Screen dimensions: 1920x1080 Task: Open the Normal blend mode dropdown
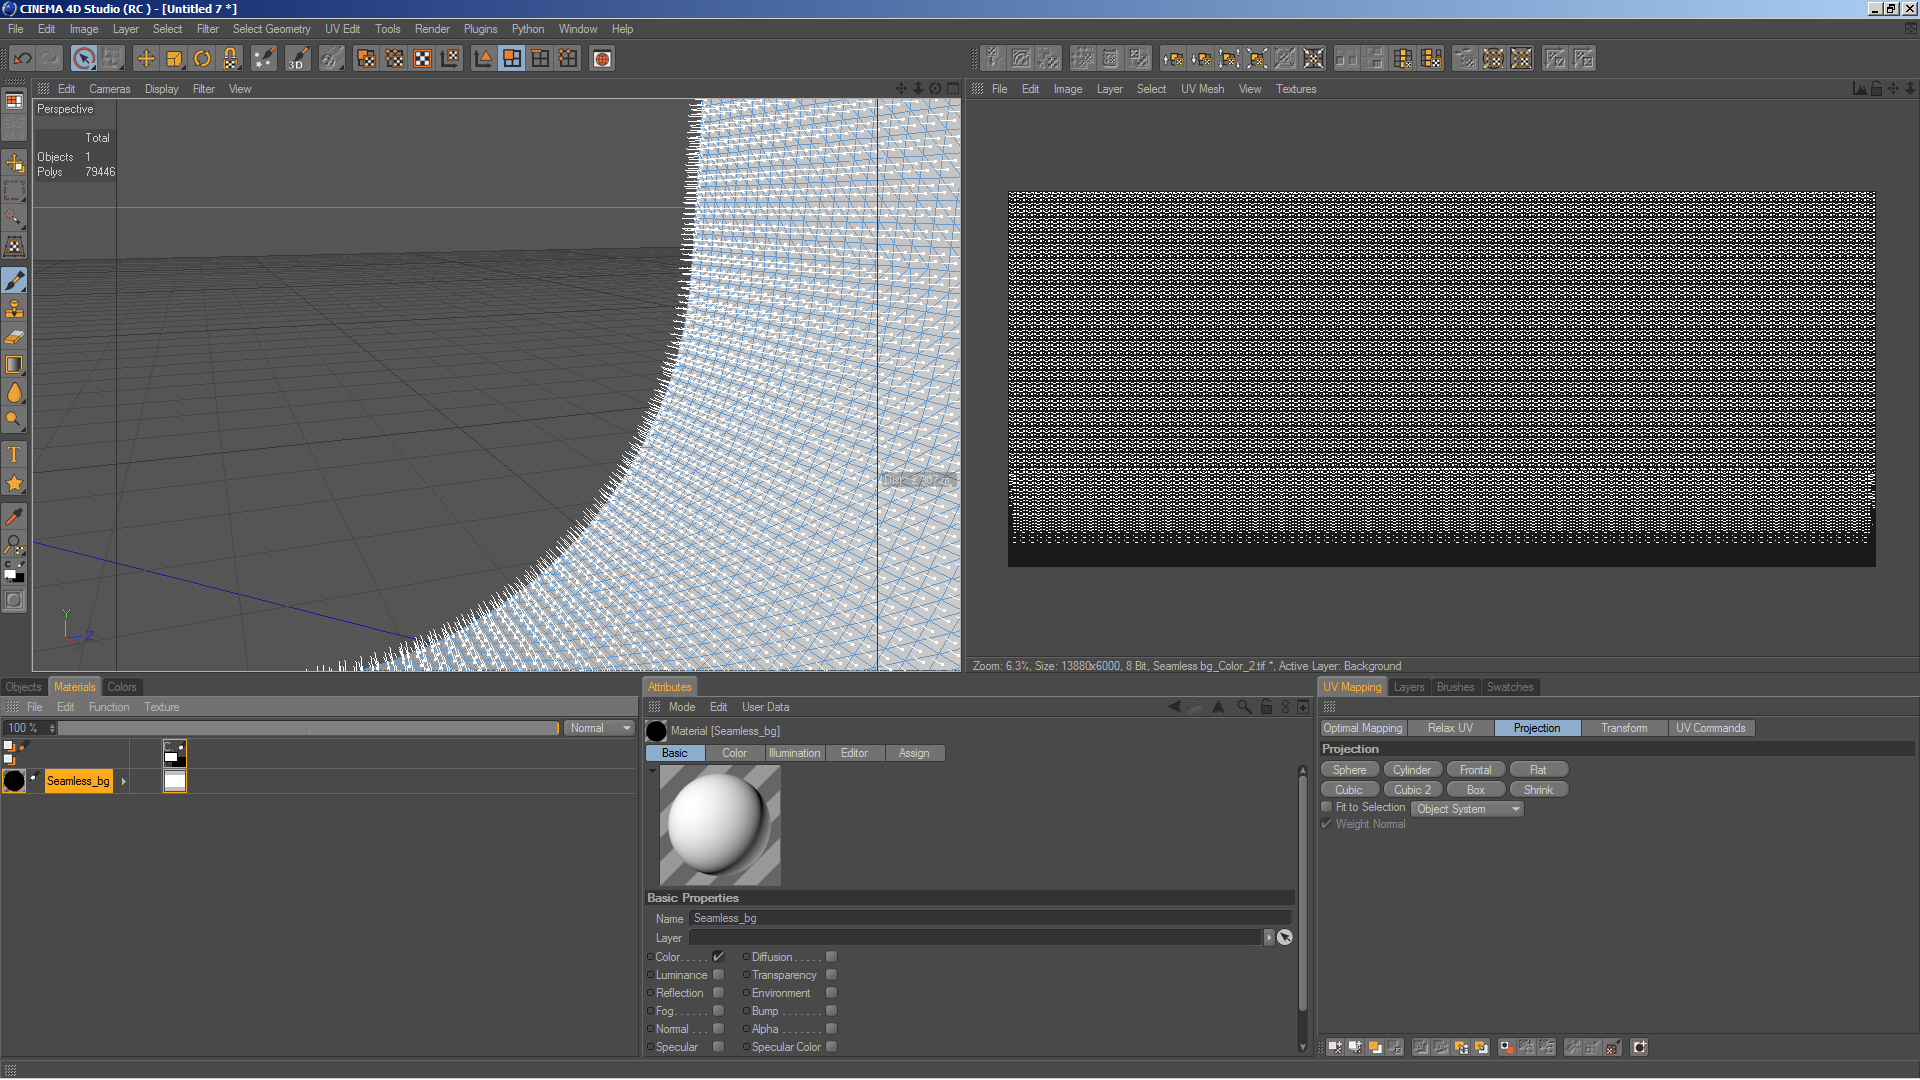(x=600, y=728)
